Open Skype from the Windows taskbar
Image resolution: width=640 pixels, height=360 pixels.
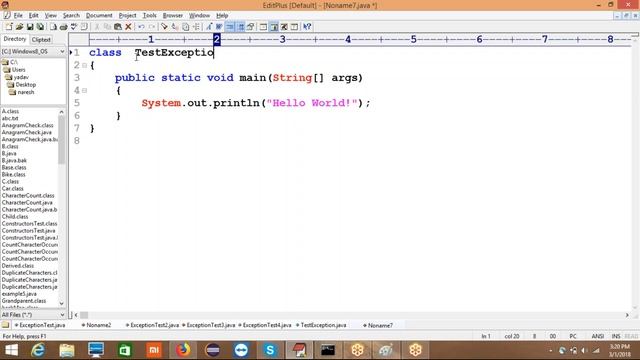pyautogui.click(x=270, y=350)
